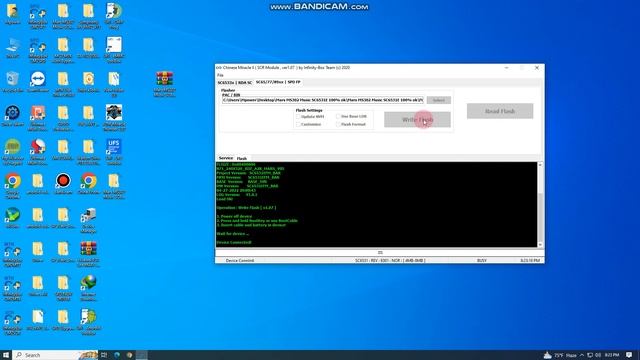Screen dimensions: 640x360
Task: Open the Bandicam desktop icon
Action: point(63,183)
